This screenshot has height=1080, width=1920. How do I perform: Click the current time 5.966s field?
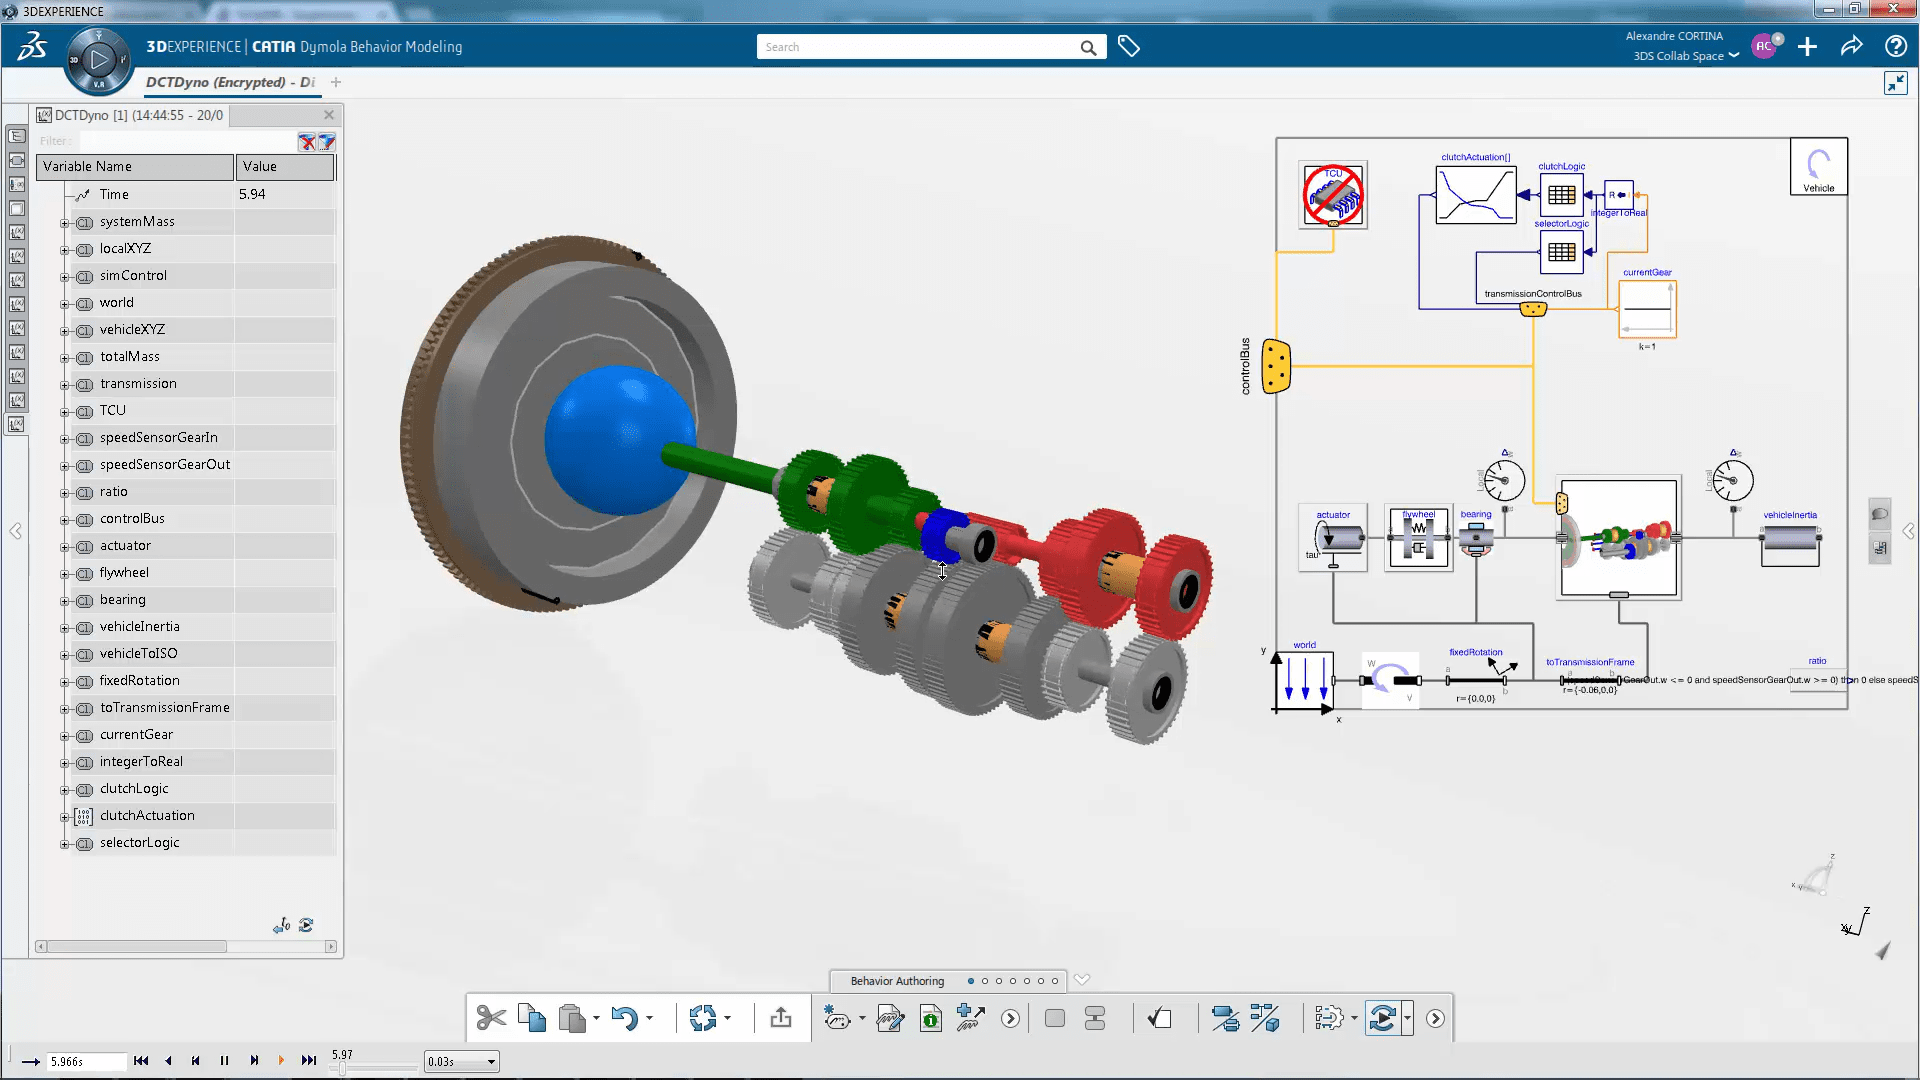86,1062
